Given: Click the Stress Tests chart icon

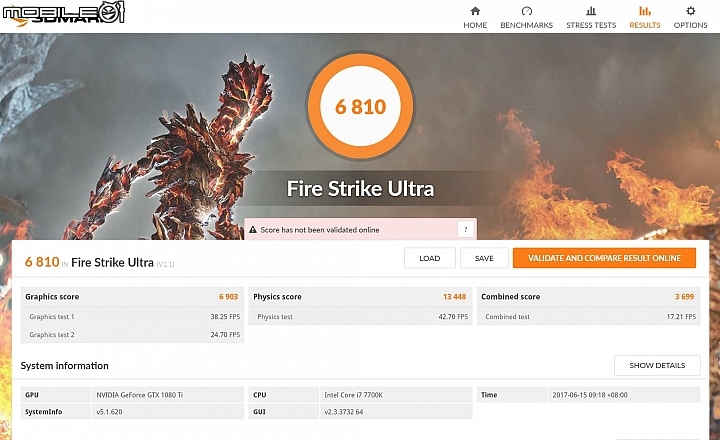Looking at the screenshot, I should tap(591, 11).
